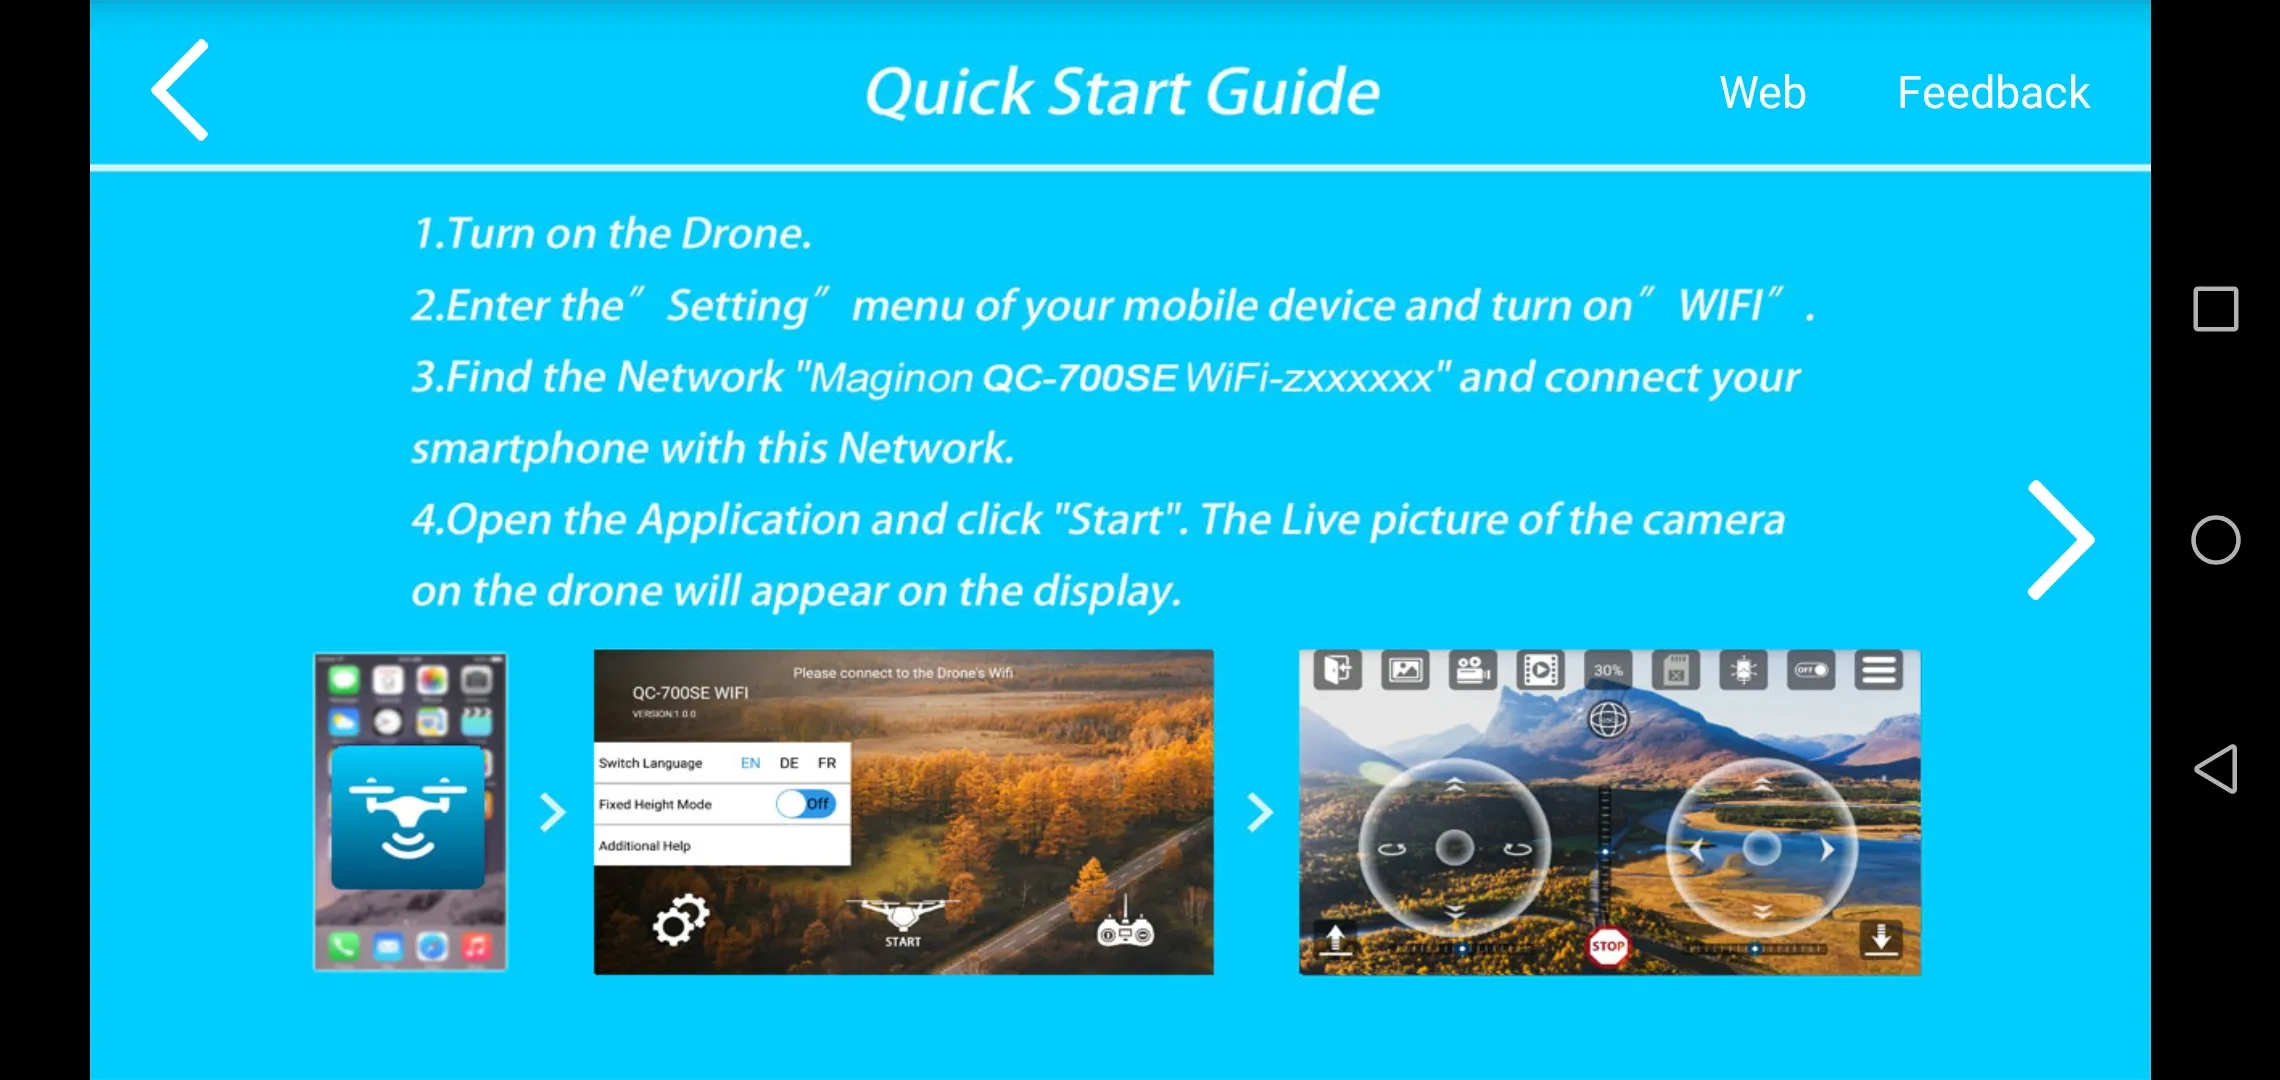This screenshot has height=1080, width=2280.
Task: Click the forward navigation arrow
Action: tap(2060, 539)
